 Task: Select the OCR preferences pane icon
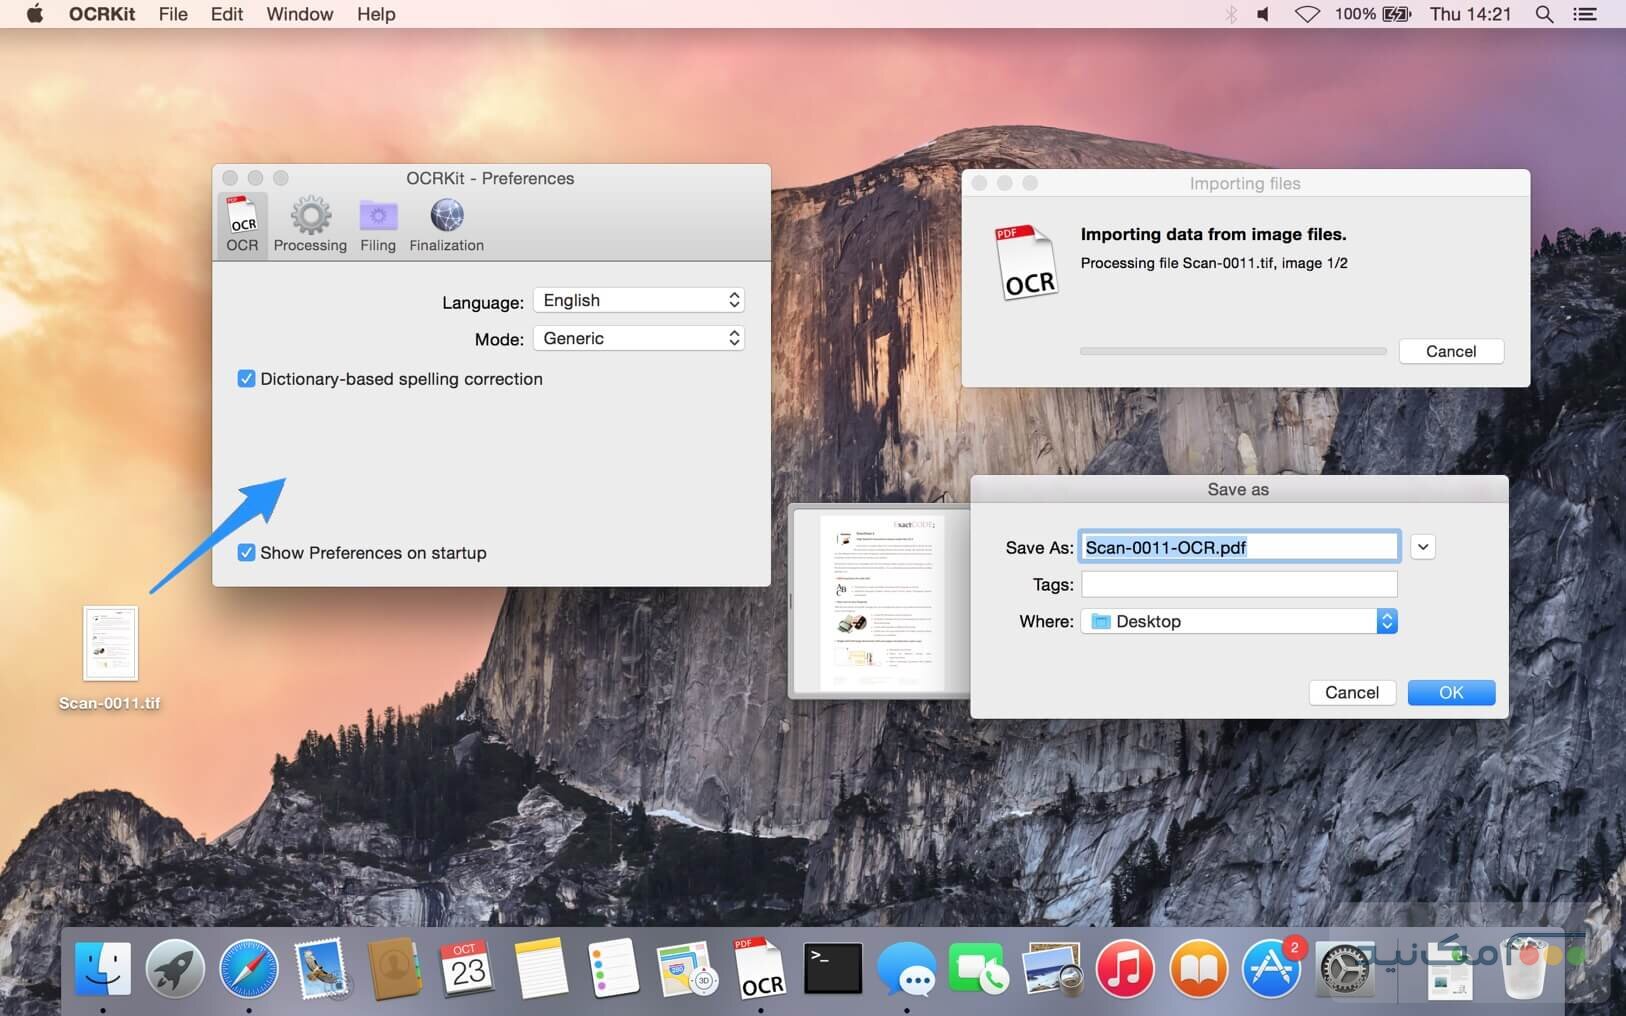pos(242,224)
